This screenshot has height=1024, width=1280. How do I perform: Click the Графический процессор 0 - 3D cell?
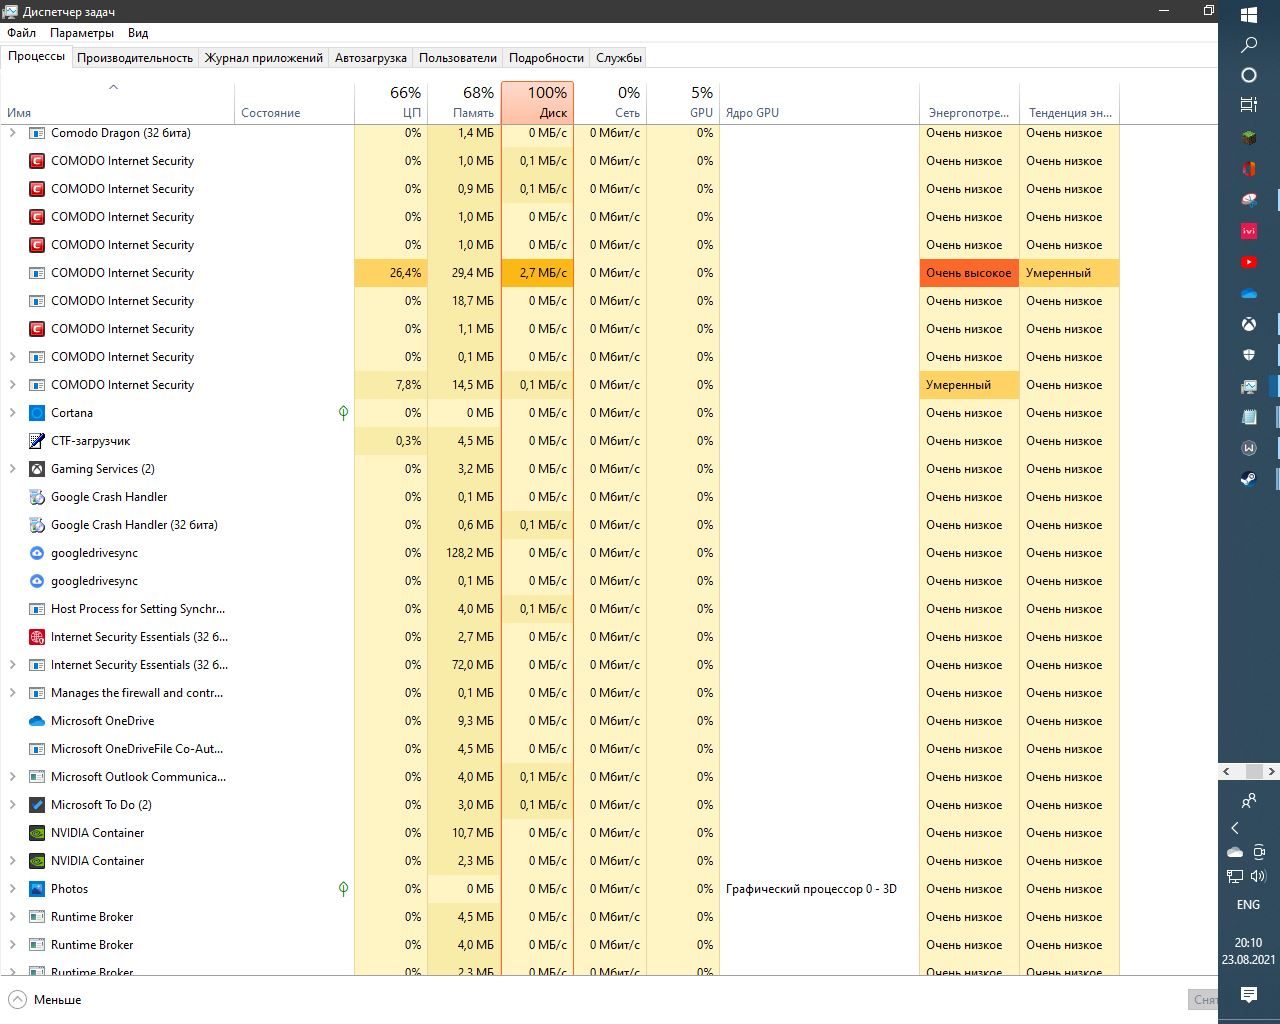pos(819,889)
